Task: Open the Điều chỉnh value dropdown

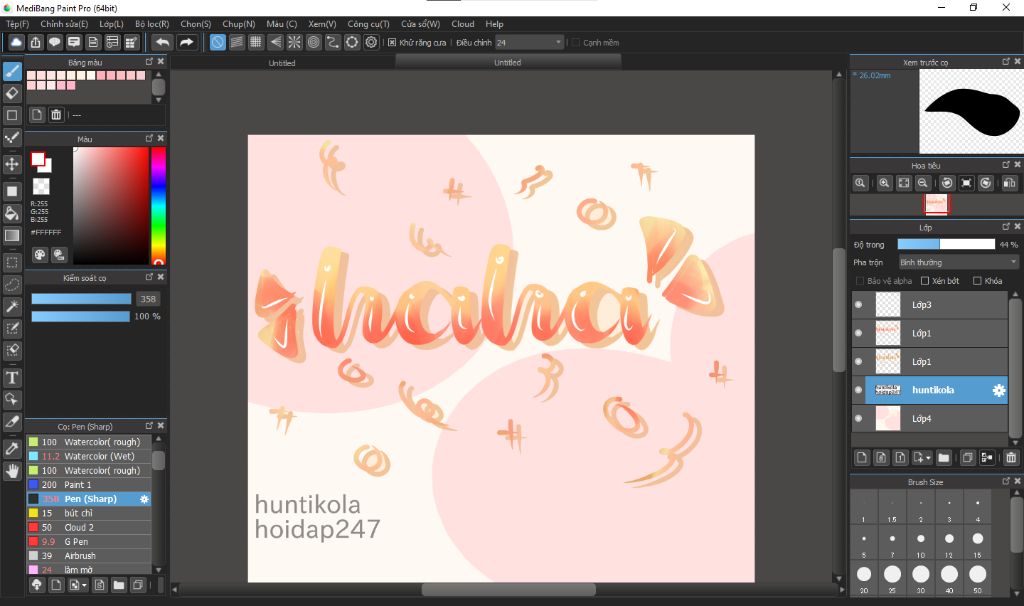Action: [x=528, y=42]
